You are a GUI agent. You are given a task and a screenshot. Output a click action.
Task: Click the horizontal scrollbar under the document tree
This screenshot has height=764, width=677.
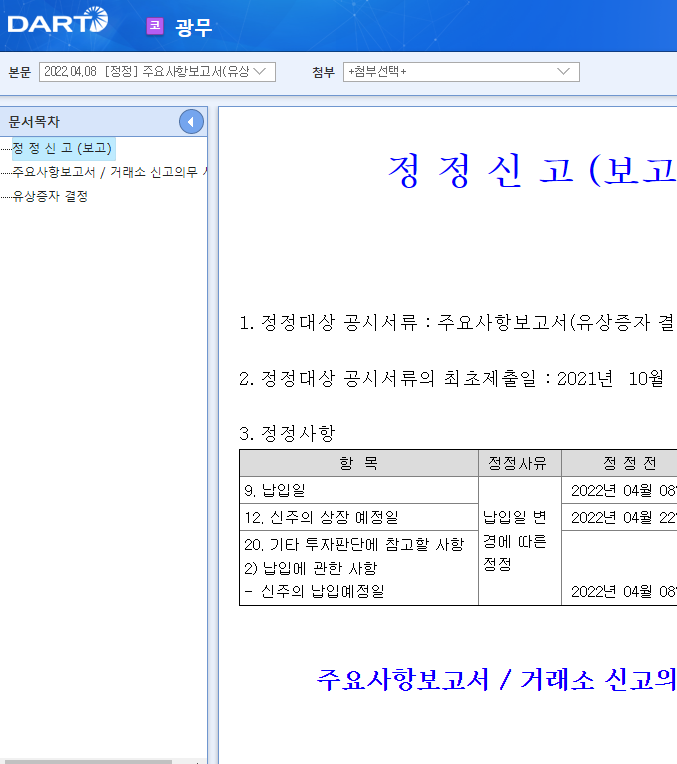(x=86, y=761)
